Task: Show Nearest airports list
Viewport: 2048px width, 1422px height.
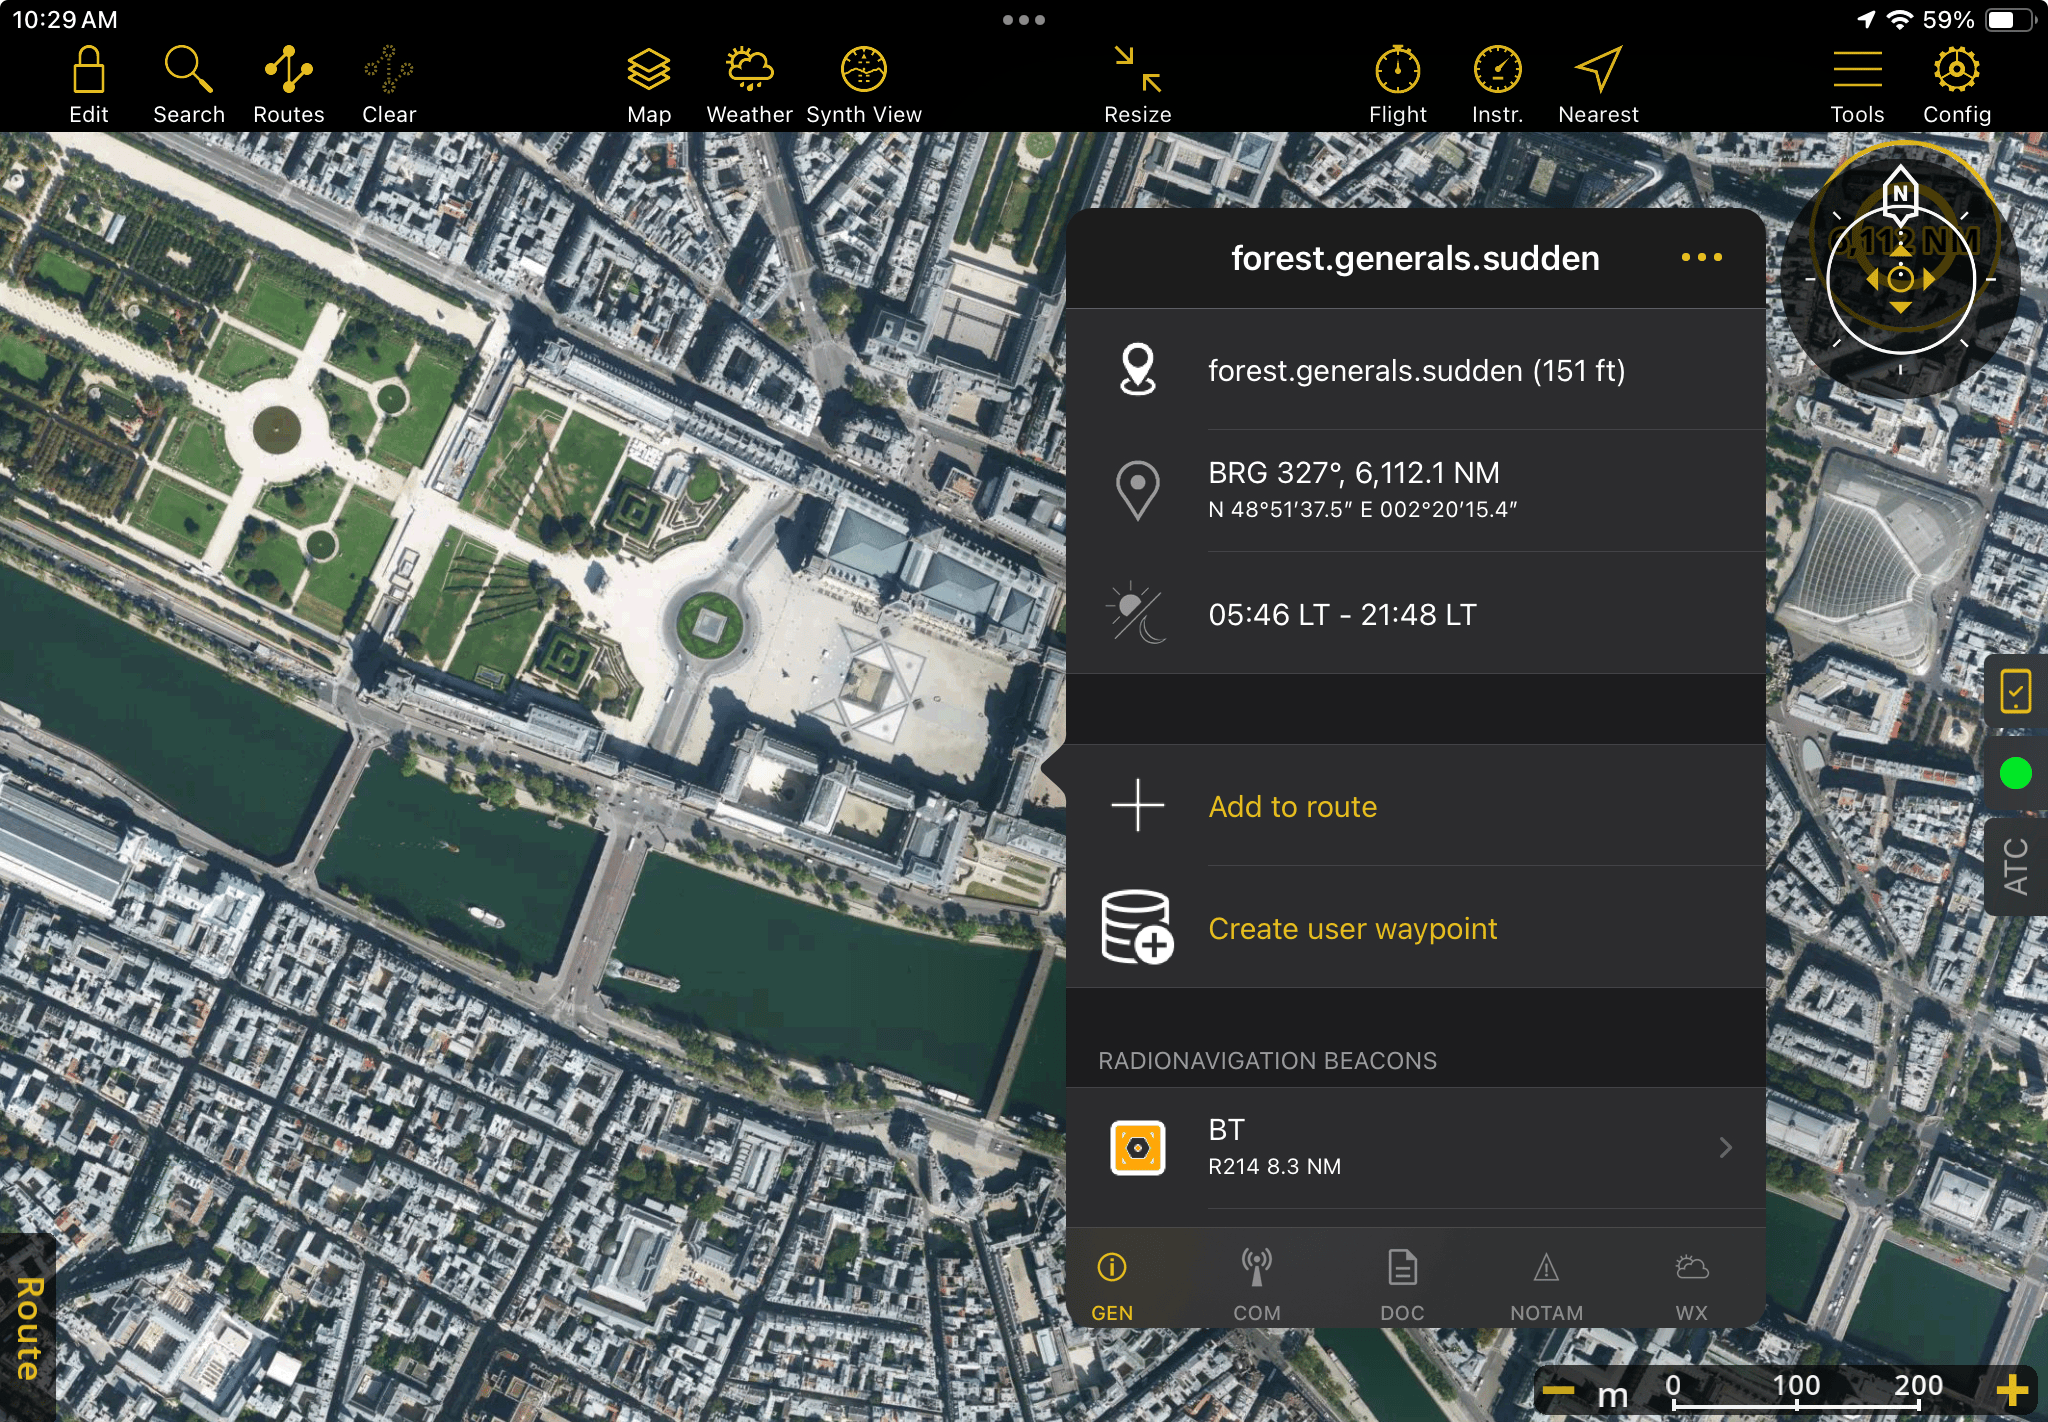Action: [1598, 85]
